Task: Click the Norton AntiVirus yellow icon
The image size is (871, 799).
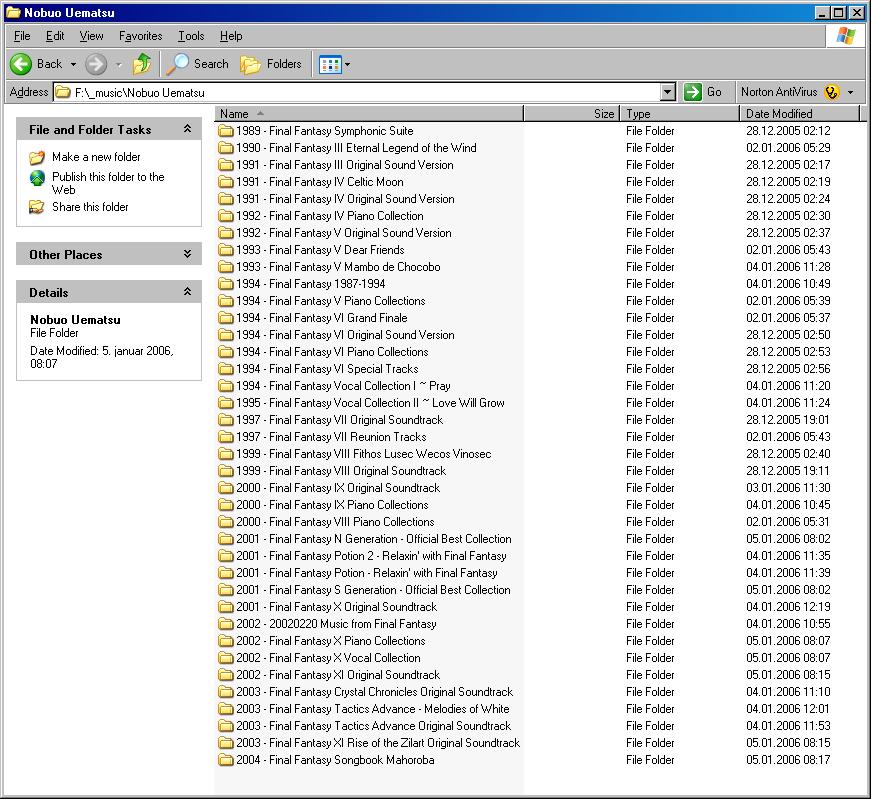Action: pos(832,92)
